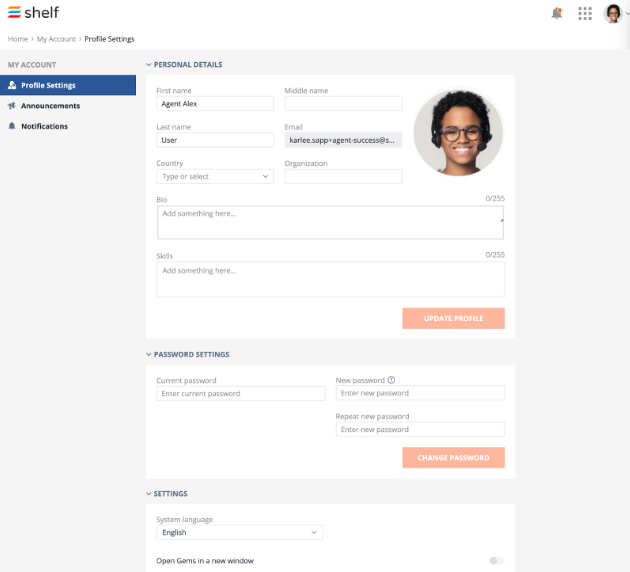Click the Middle name field
Viewport: 630px width, 572px height.
click(343, 104)
